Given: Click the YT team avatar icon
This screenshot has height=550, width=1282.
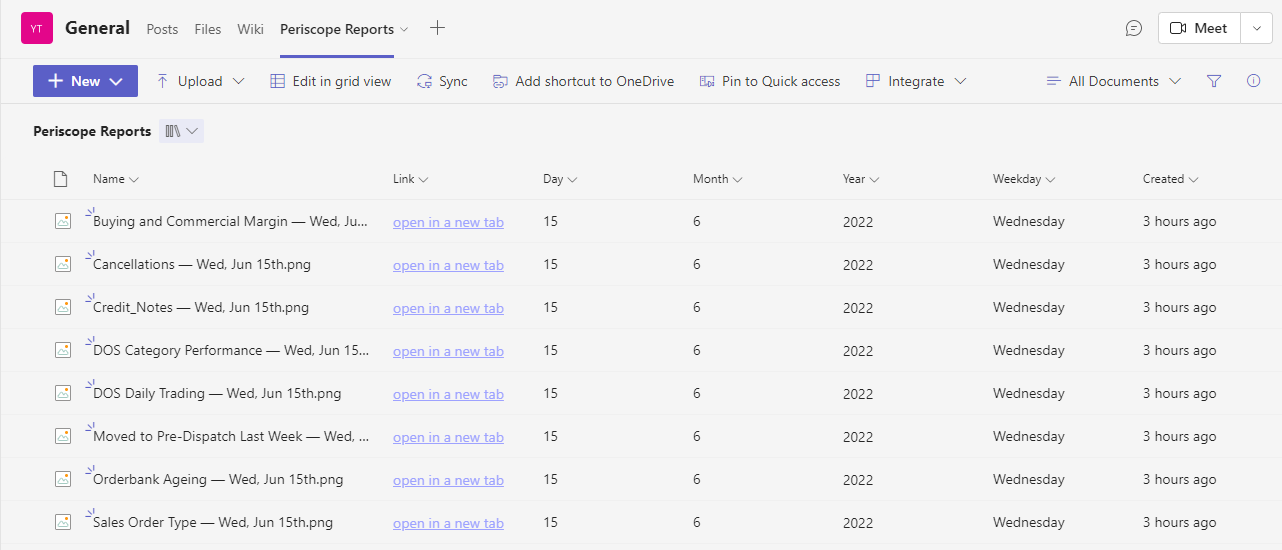Looking at the screenshot, I should pyautogui.click(x=37, y=29).
